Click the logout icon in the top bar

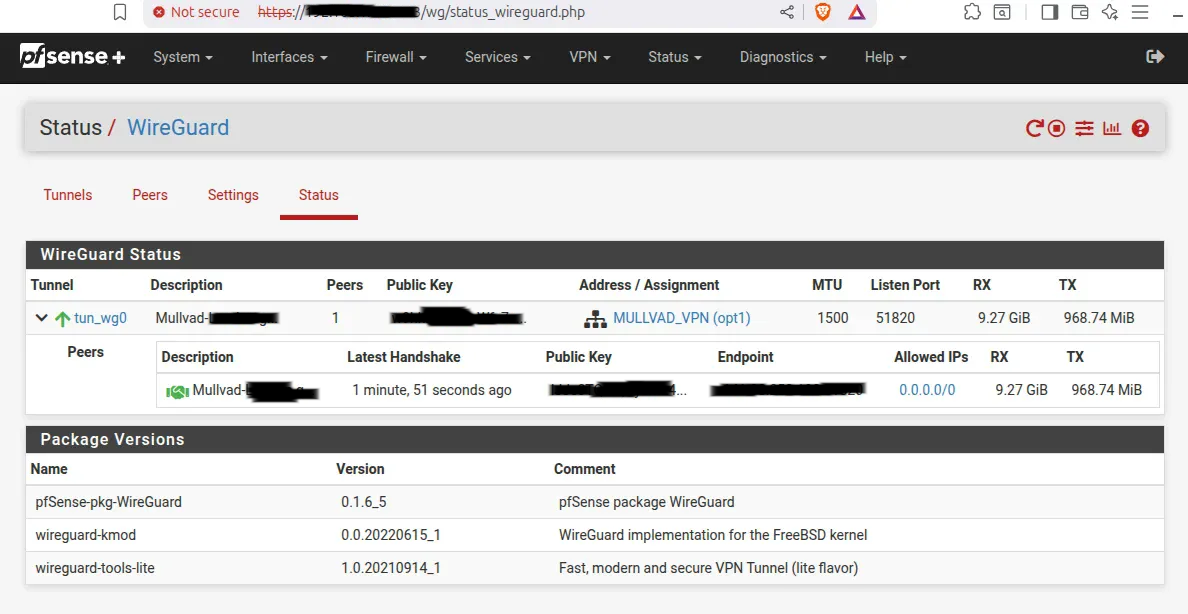coord(1155,57)
